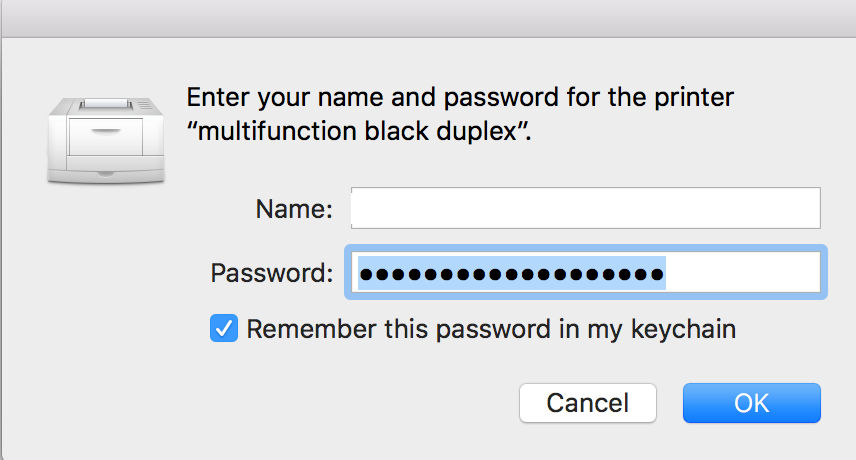Click the "Name:" label
This screenshot has height=460, width=856.
pyautogui.click(x=294, y=210)
